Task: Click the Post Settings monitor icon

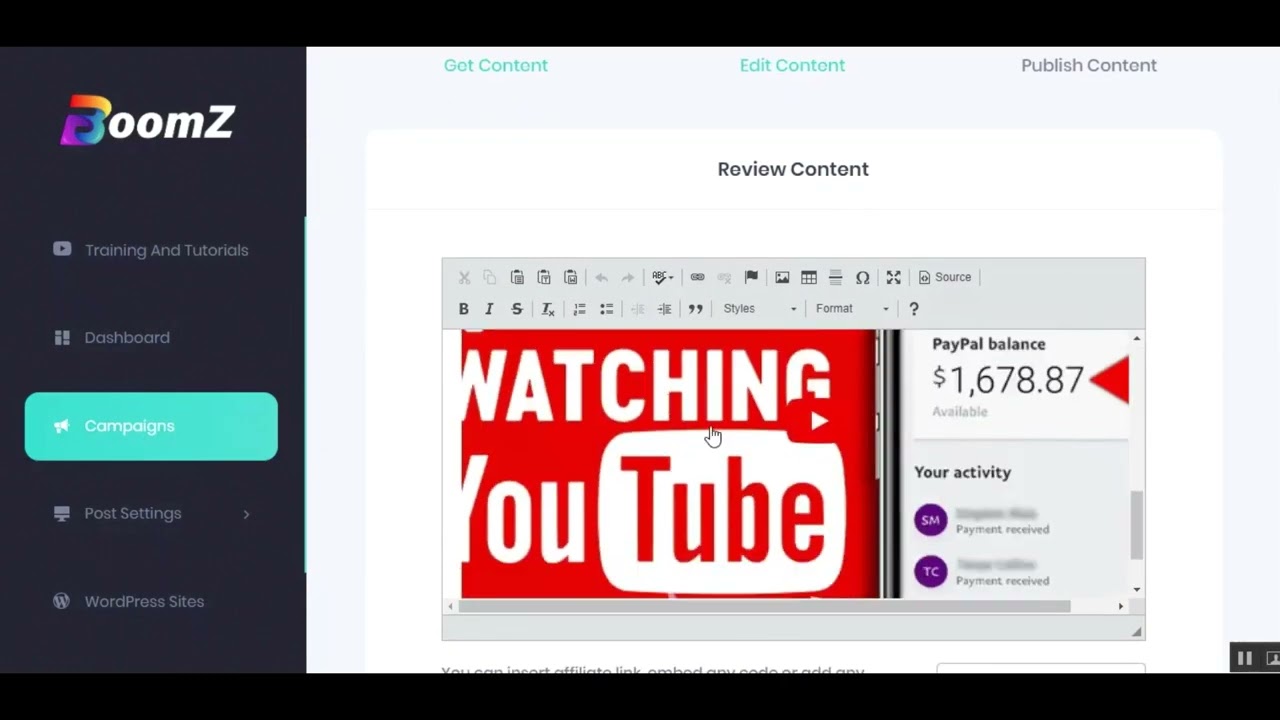Action: tap(62, 513)
